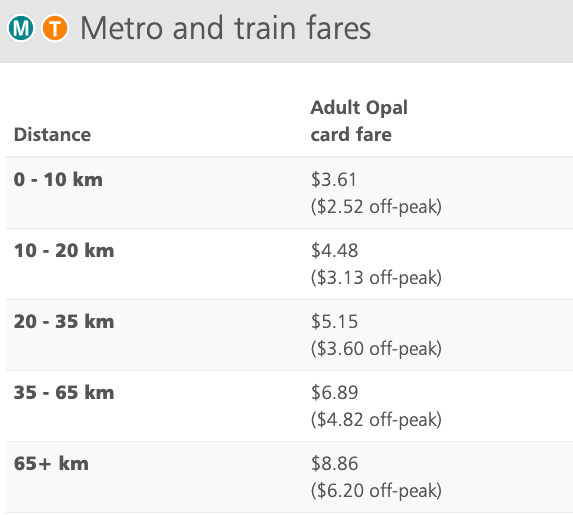Click the Metro and train fares heading

(225, 28)
